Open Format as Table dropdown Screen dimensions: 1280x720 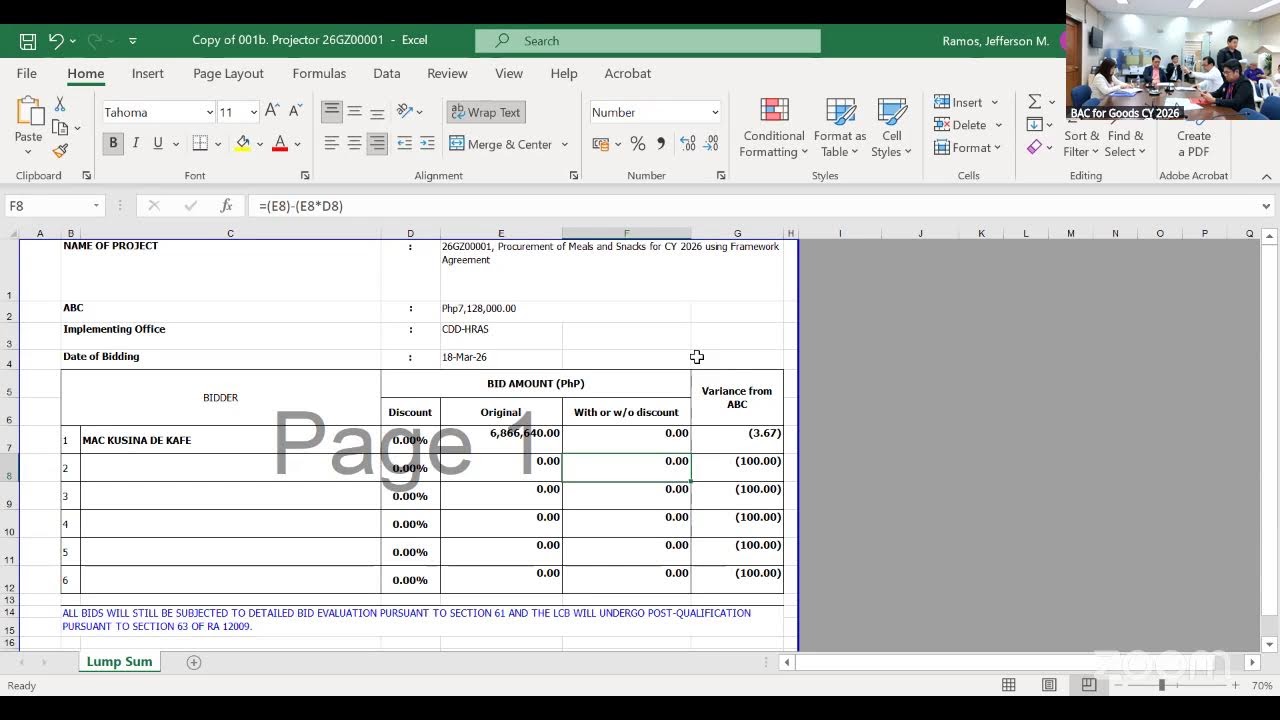pos(840,128)
